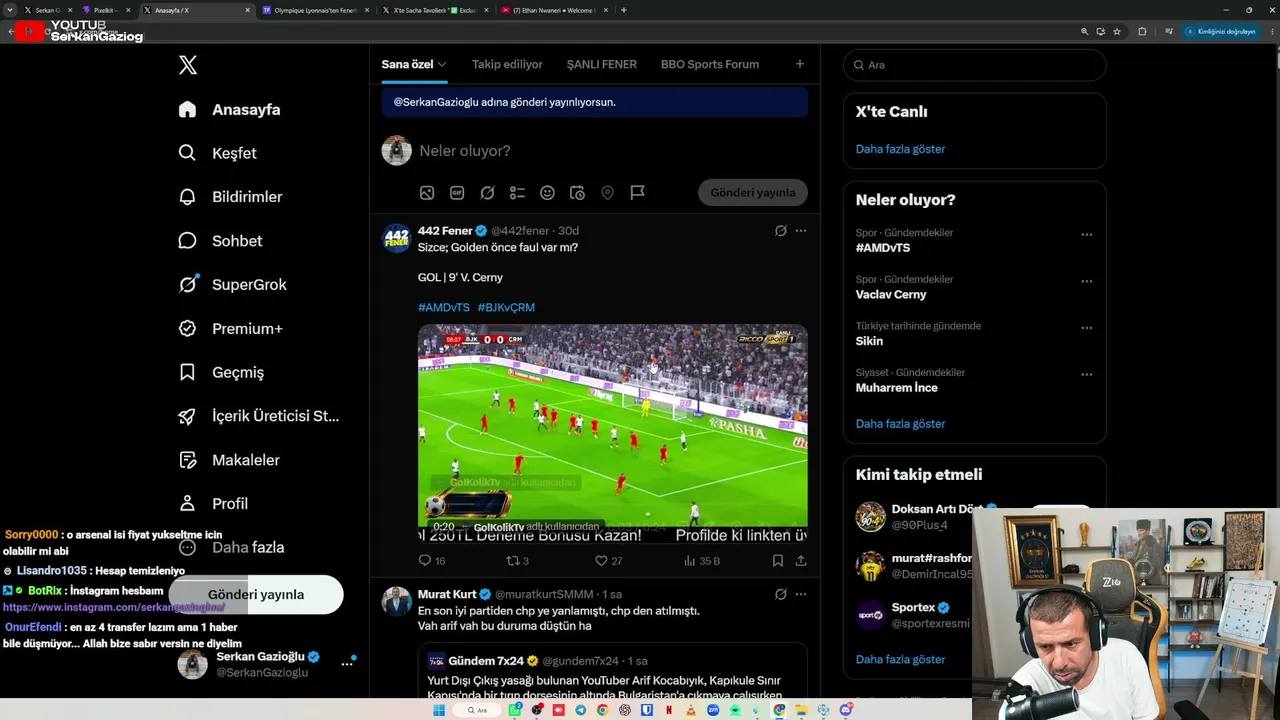1280x720 pixels.
Task: Open Grok actions on the Murat Kurt post
Action: click(x=781, y=594)
